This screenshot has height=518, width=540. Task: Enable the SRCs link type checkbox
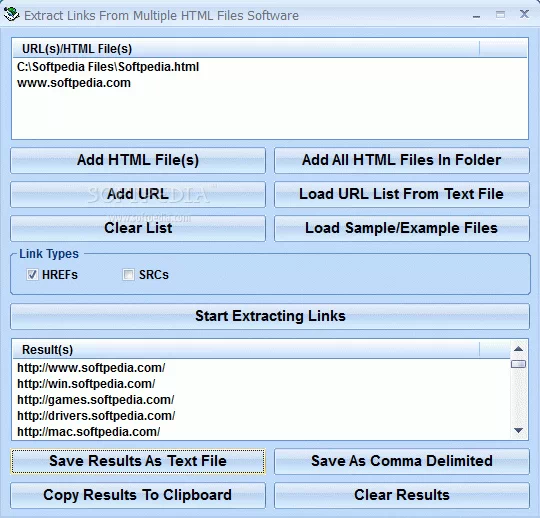click(128, 275)
